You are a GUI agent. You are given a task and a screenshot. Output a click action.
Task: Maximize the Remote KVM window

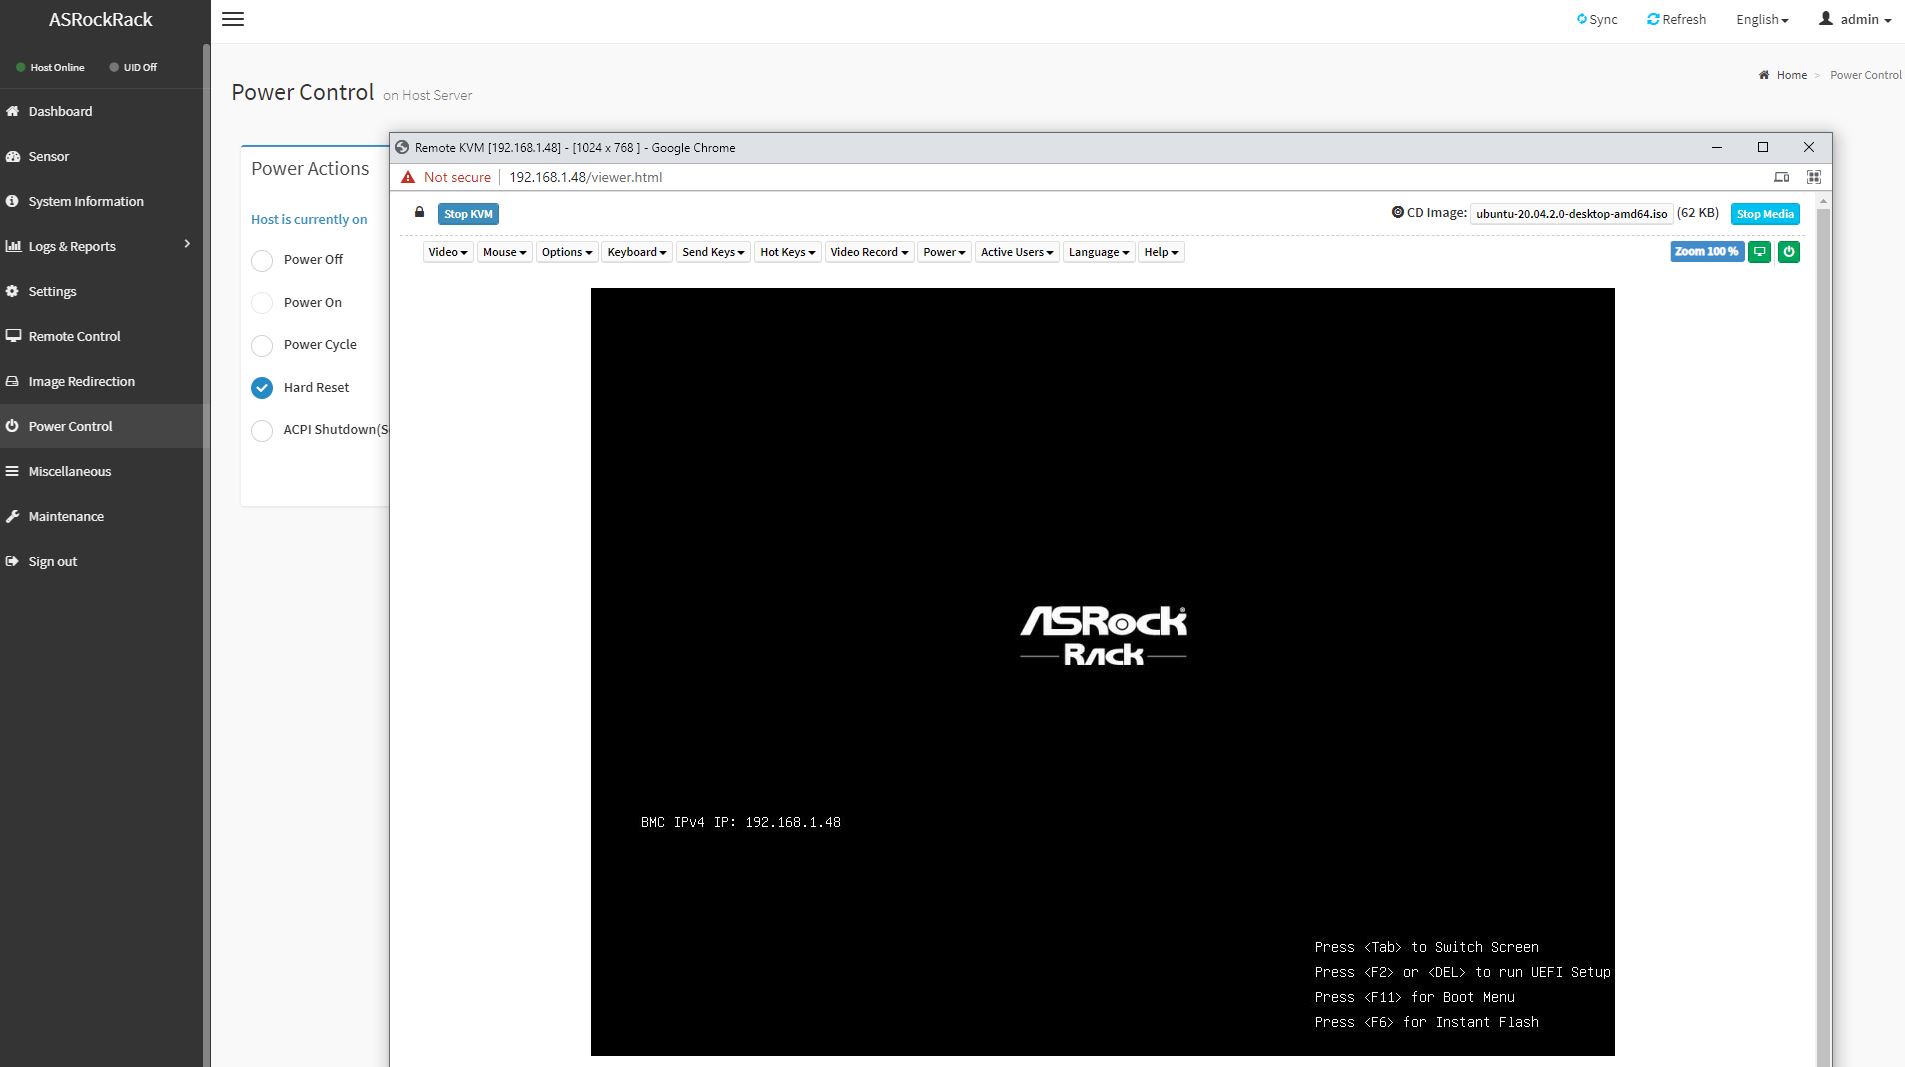tap(1763, 147)
